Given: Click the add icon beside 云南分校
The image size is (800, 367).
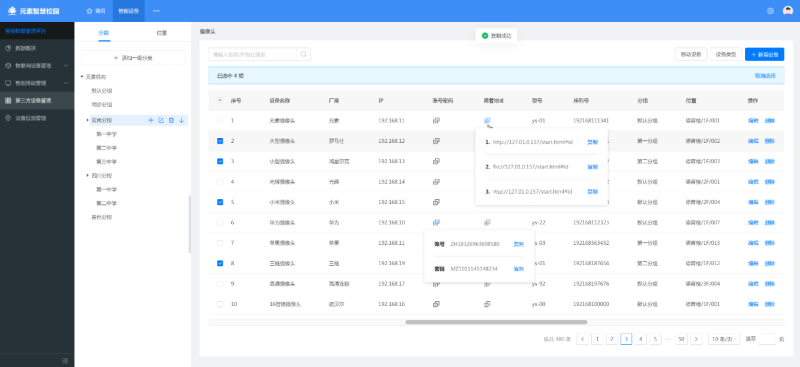Looking at the screenshot, I should [151, 120].
